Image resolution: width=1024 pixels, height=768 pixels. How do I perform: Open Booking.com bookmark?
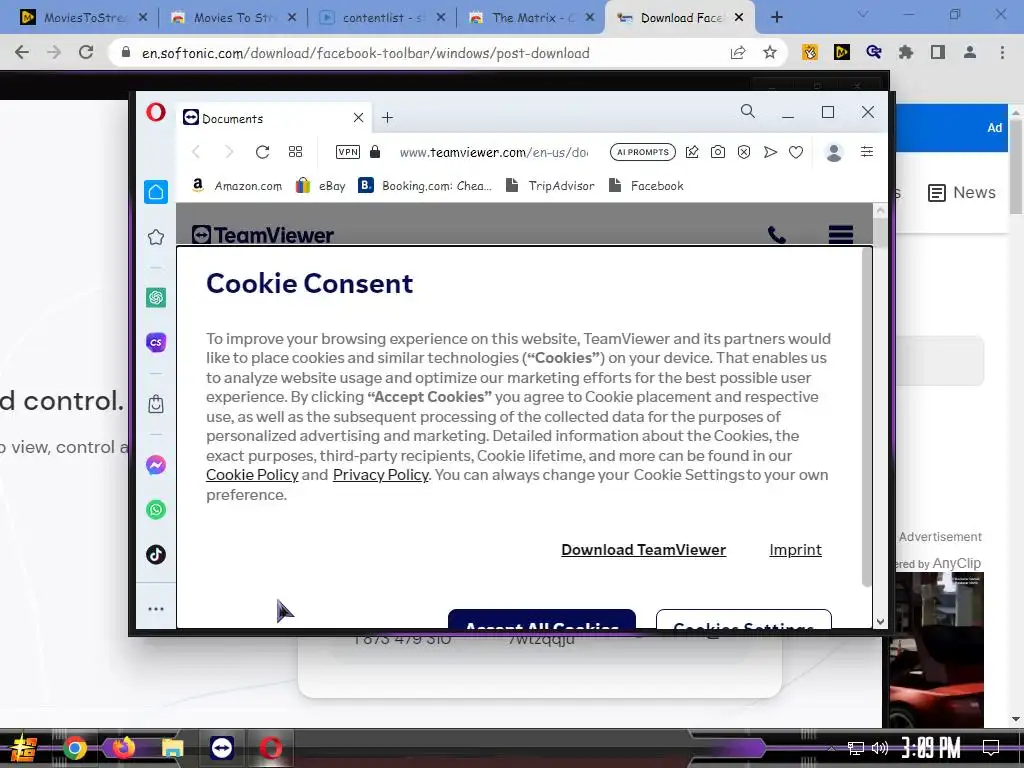425,186
